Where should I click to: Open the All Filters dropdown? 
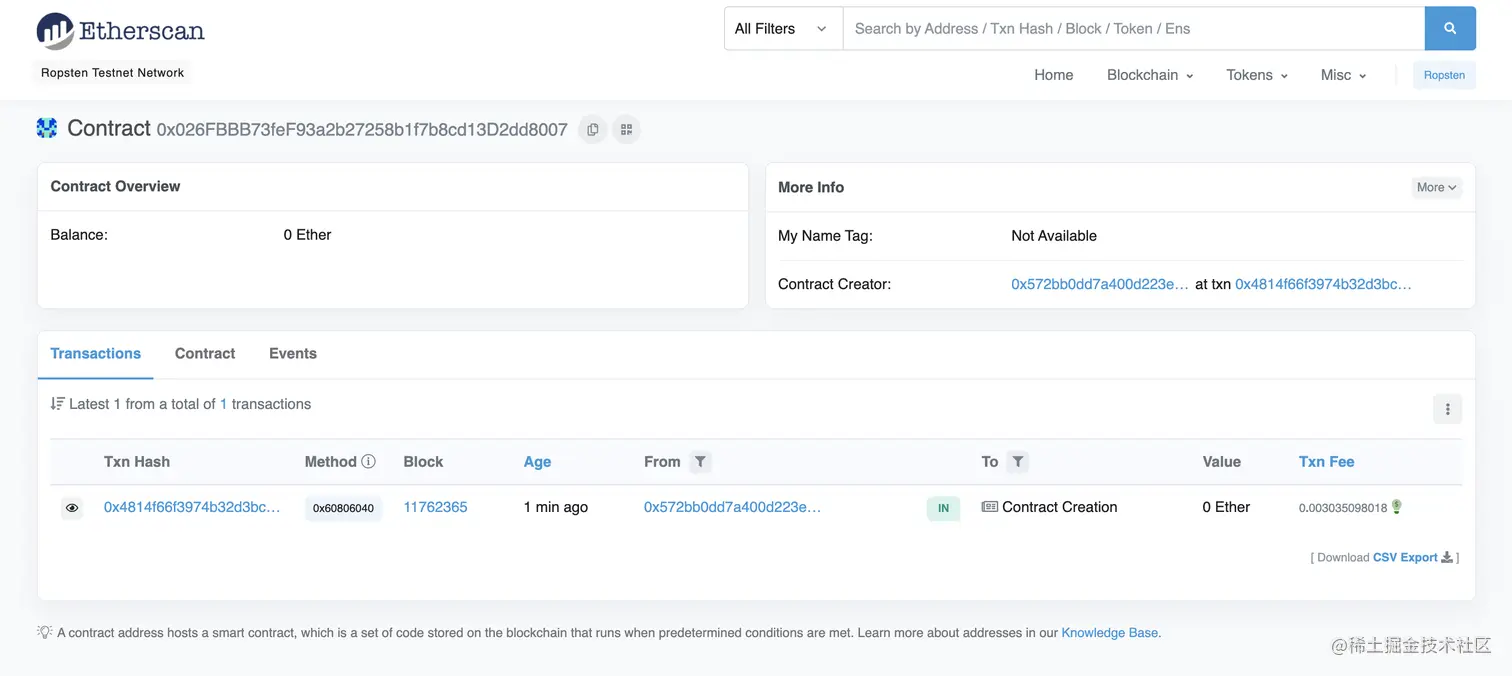pyautogui.click(x=783, y=29)
